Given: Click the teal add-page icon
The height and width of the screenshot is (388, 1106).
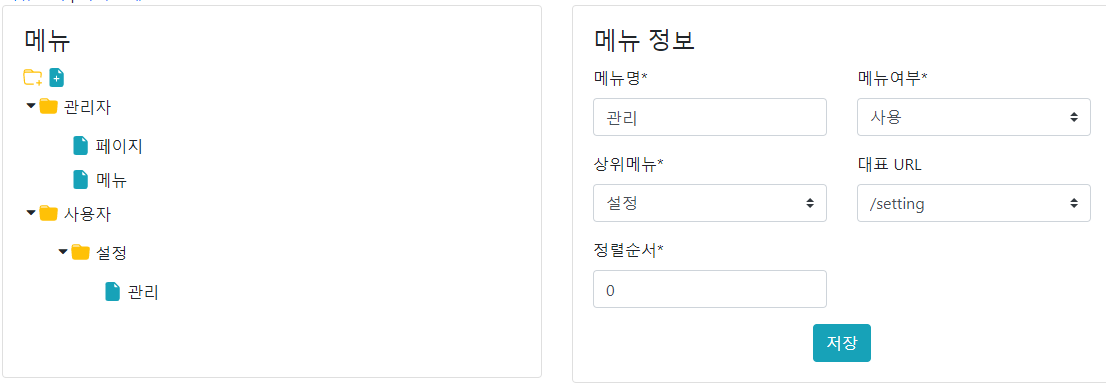Looking at the screenshot, I should click(56, 78).
